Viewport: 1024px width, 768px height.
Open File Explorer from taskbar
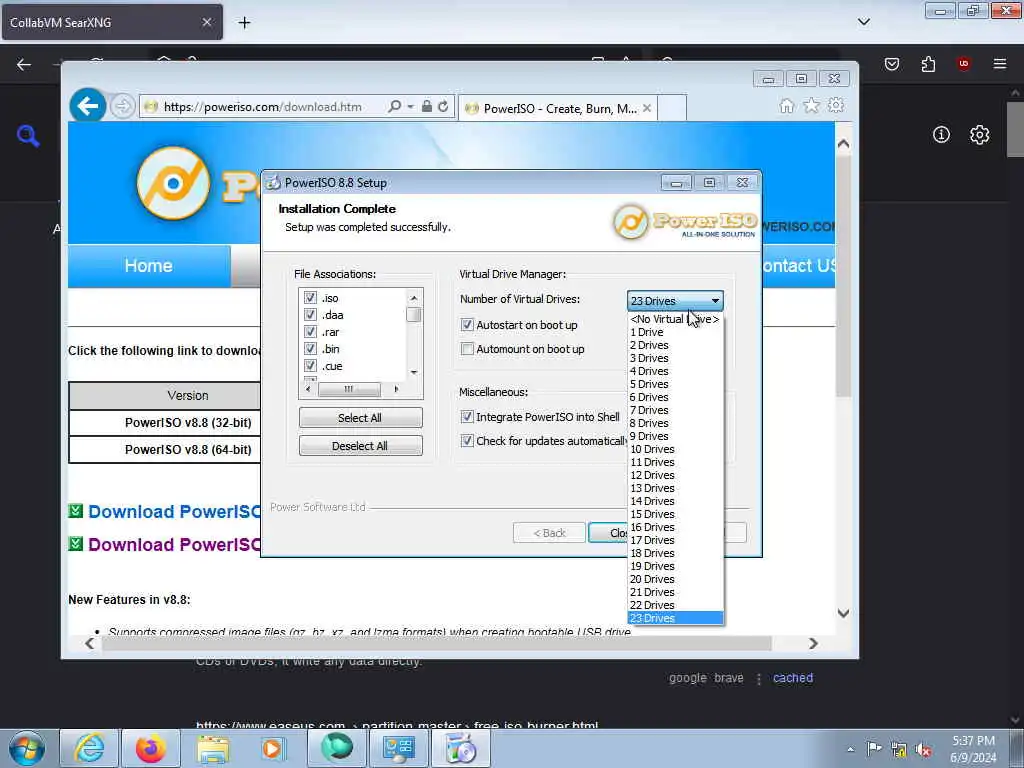(x=213, y=748)
